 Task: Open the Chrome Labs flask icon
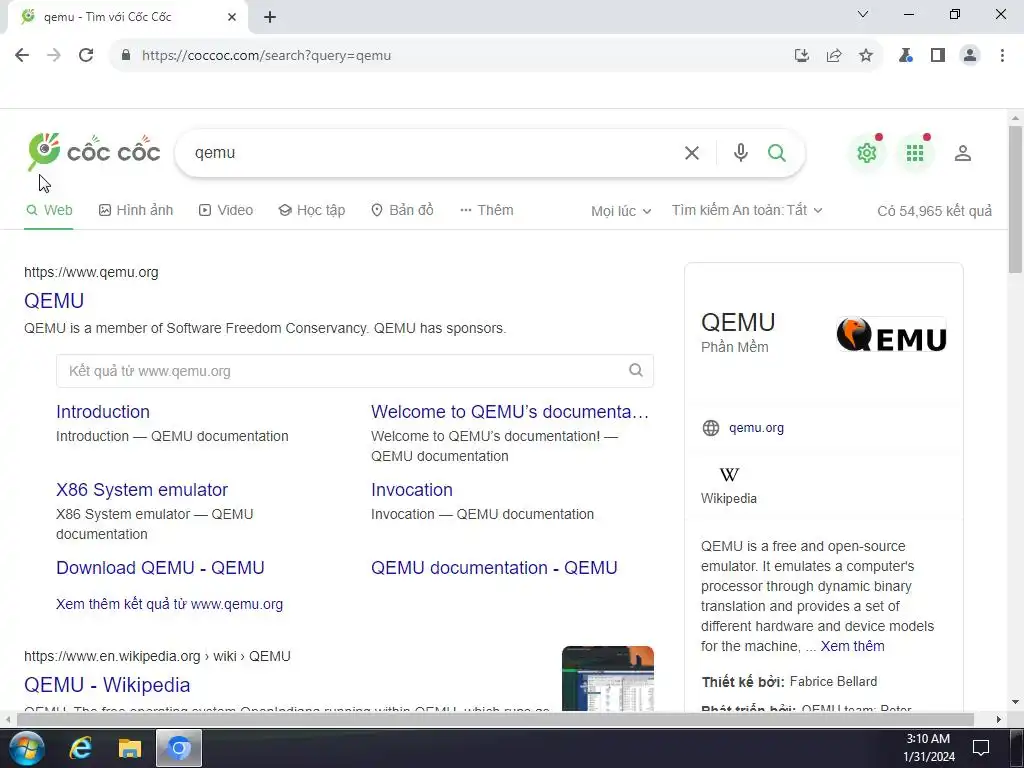[906, 56]
